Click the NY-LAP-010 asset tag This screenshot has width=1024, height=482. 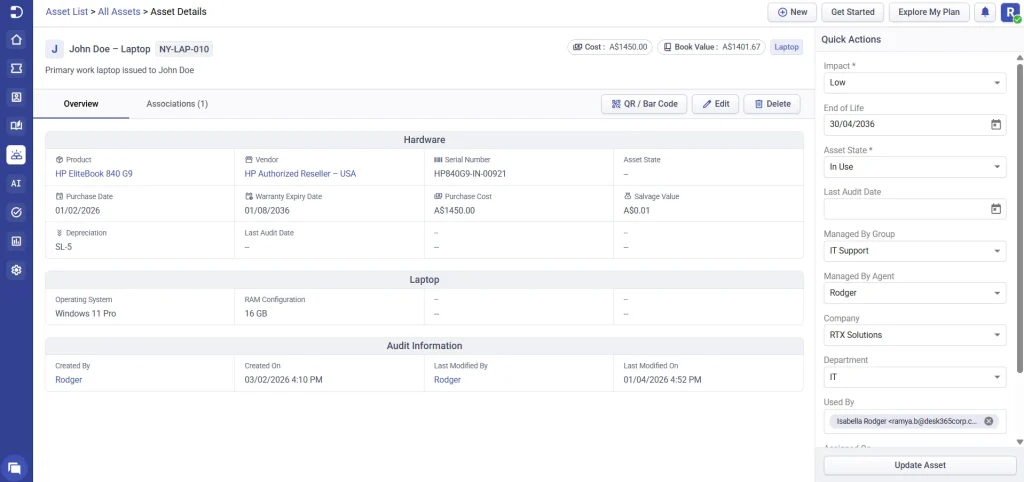[184, 49]
